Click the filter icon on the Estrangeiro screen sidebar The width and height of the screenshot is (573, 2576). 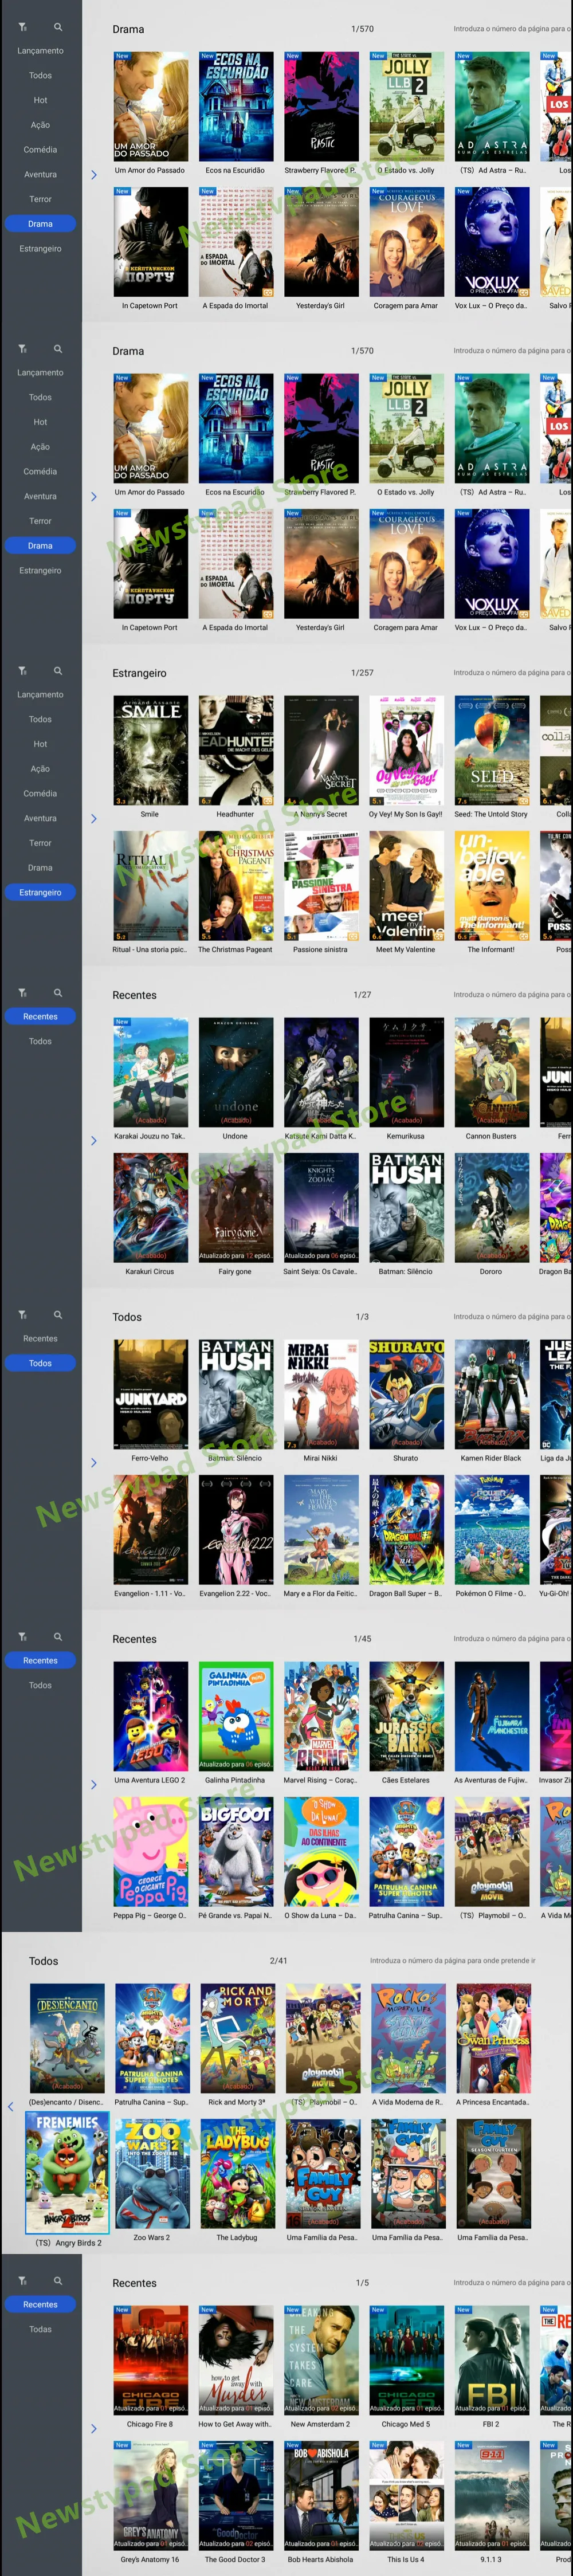(22, 671)
